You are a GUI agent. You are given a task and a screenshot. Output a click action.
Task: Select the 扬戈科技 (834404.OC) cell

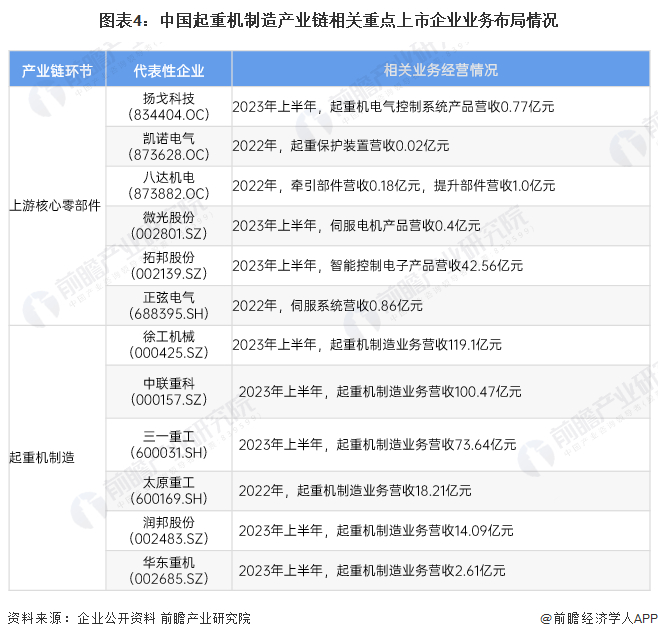click(x=169, y=107)
